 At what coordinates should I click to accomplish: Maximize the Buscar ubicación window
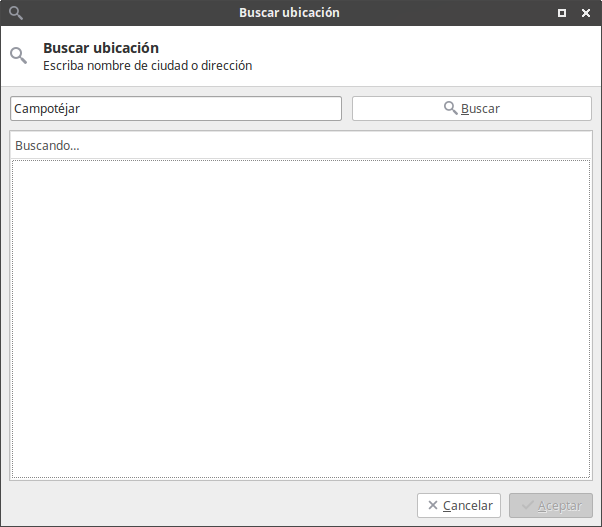click(562, 13)
